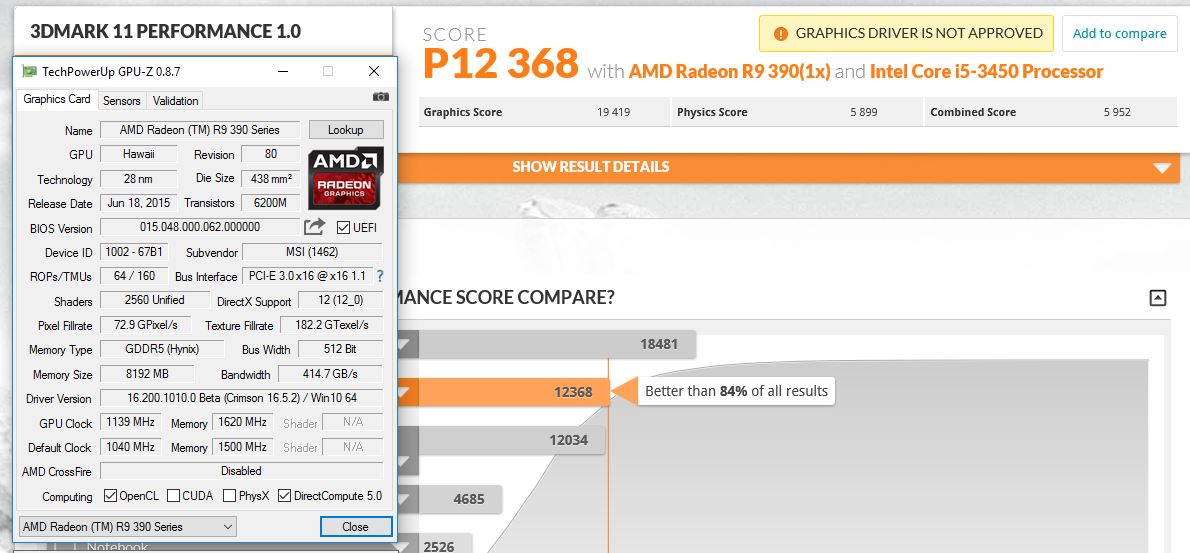Expand Show Result Details arrow
1190x553 pixels.
[x=1161, y=168]
